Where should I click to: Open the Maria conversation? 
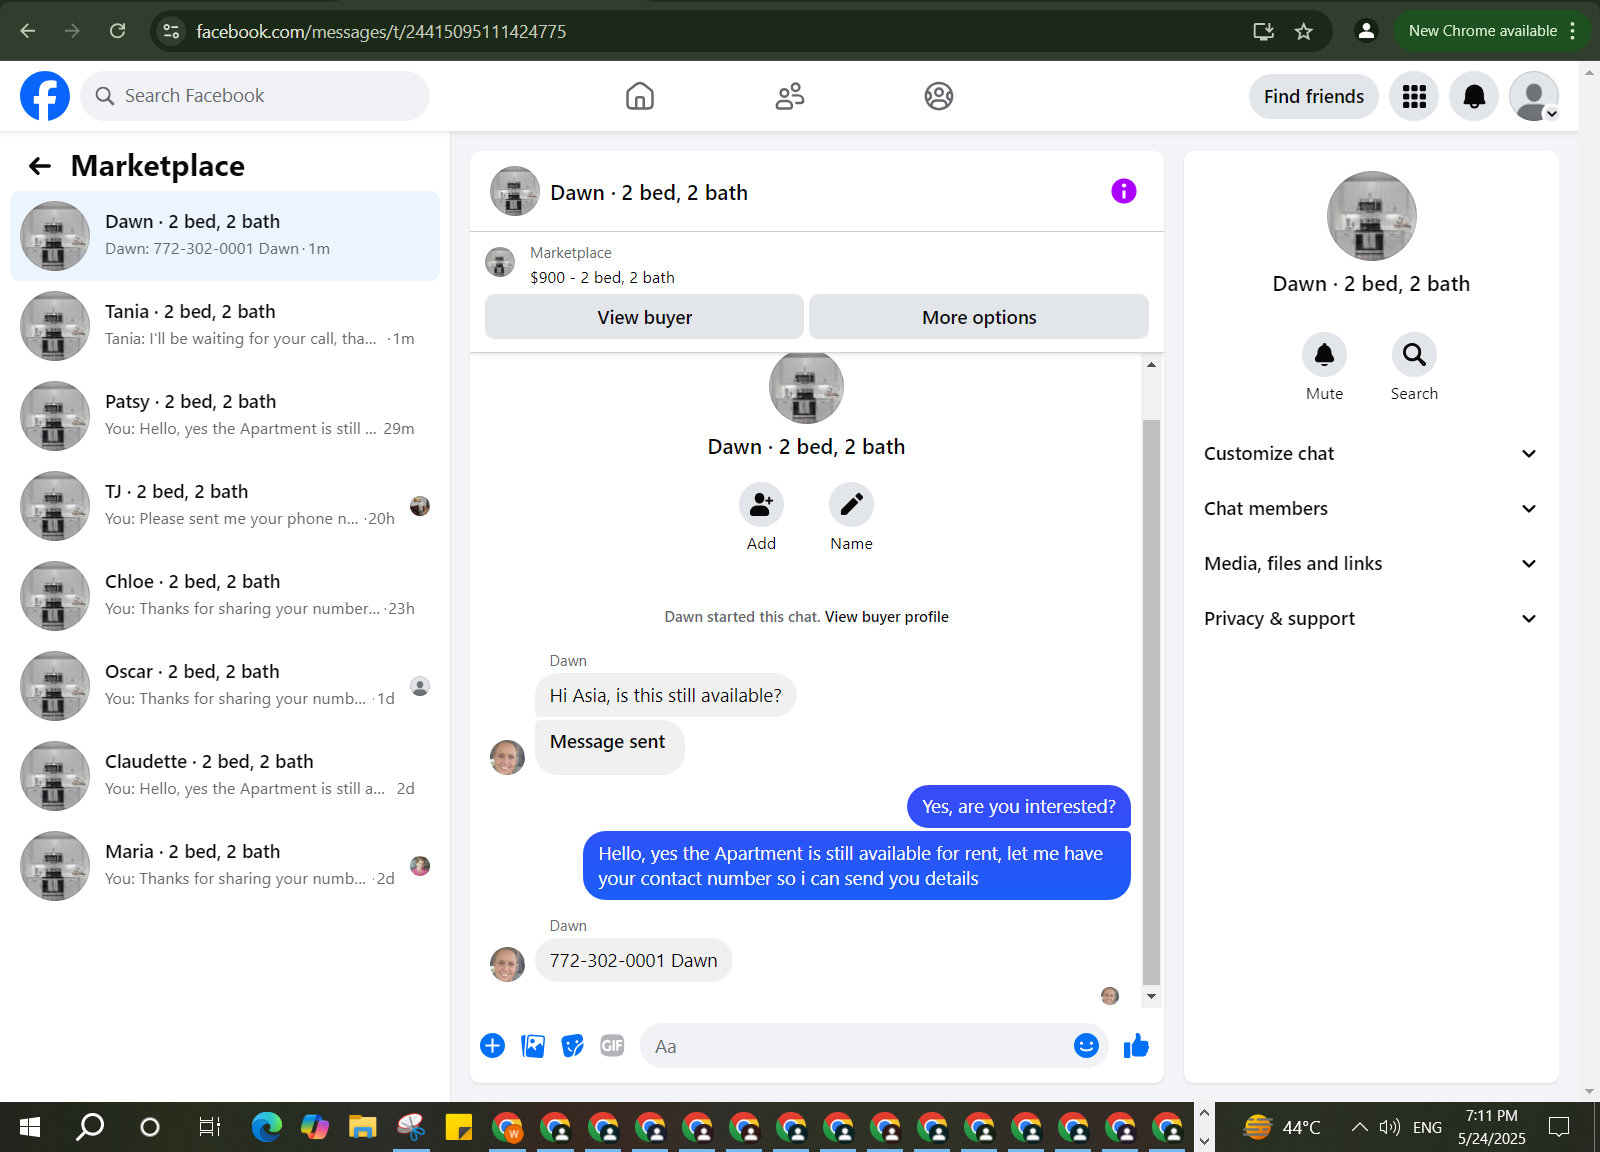coord(225,866)
